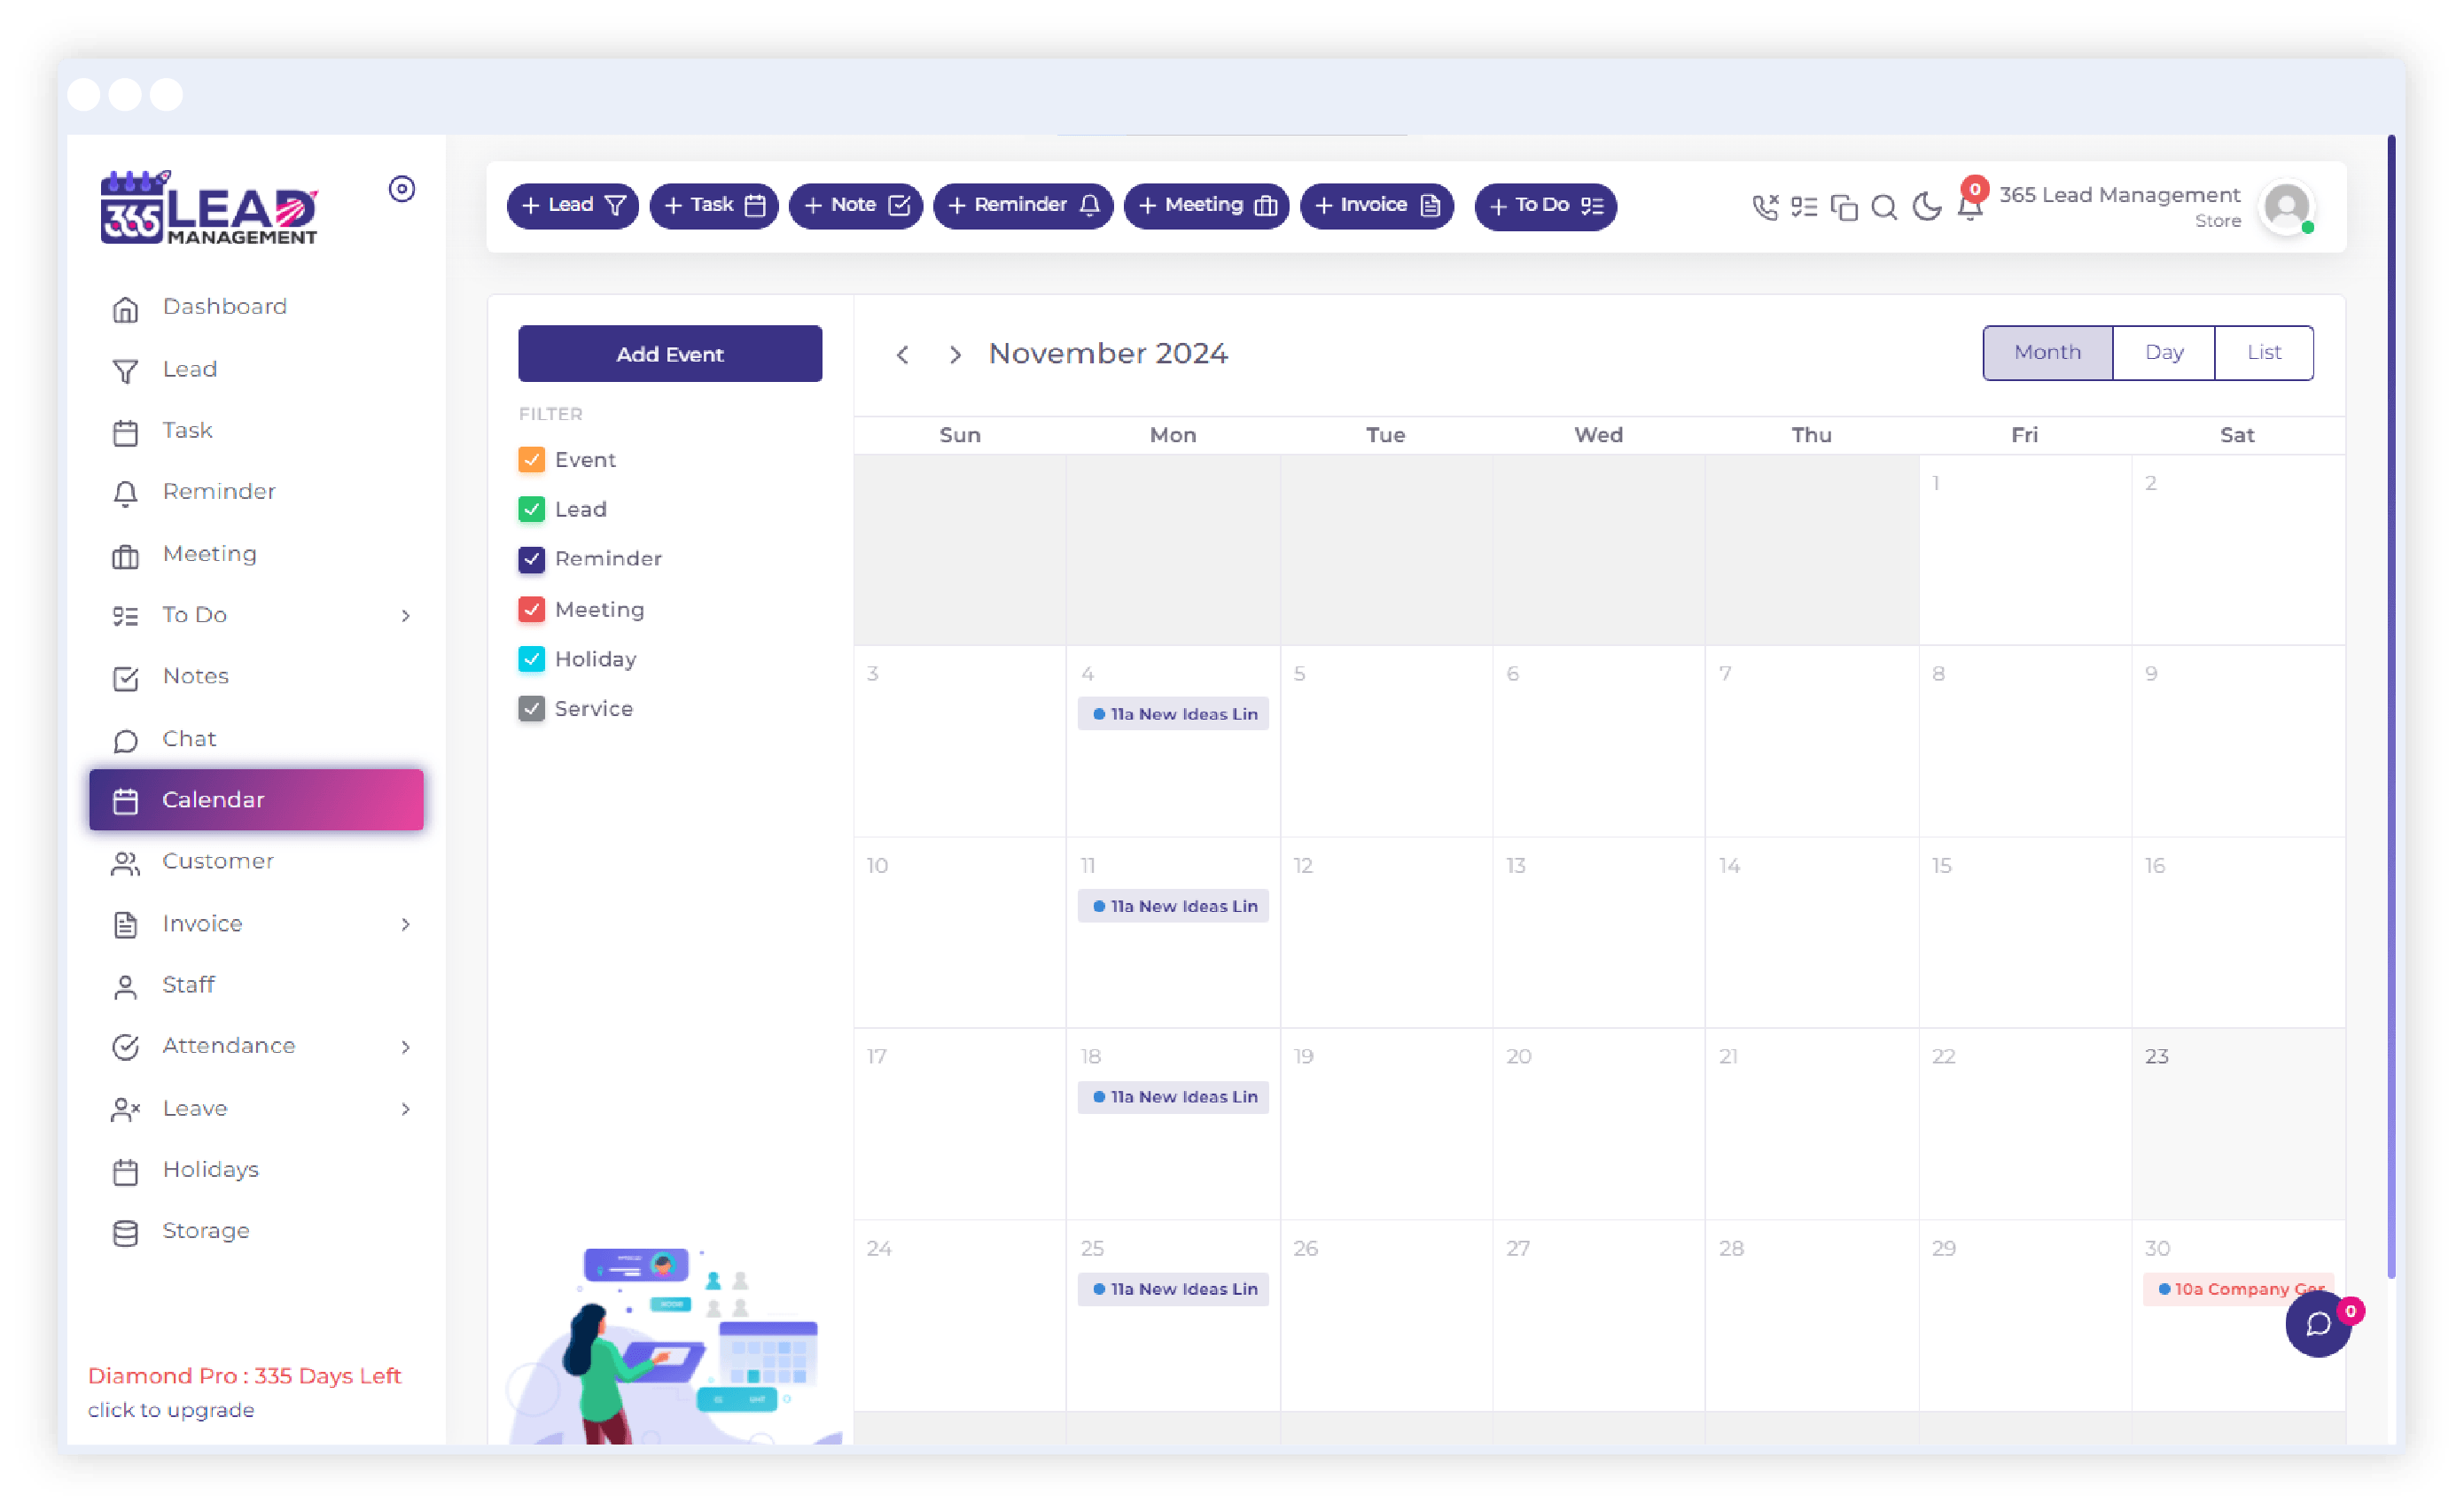
Task: Click the Notes icon in sidebar
Action: tap(125, 675)
